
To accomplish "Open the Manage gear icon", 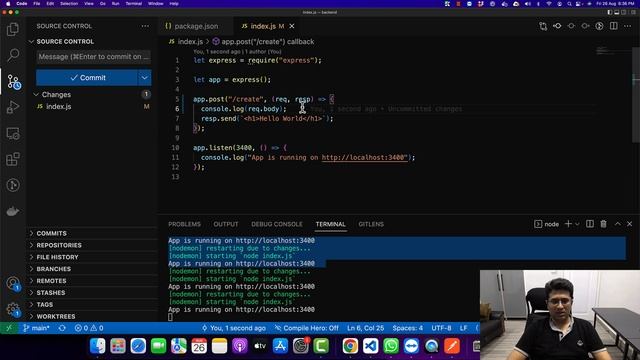I will (13, 309).
